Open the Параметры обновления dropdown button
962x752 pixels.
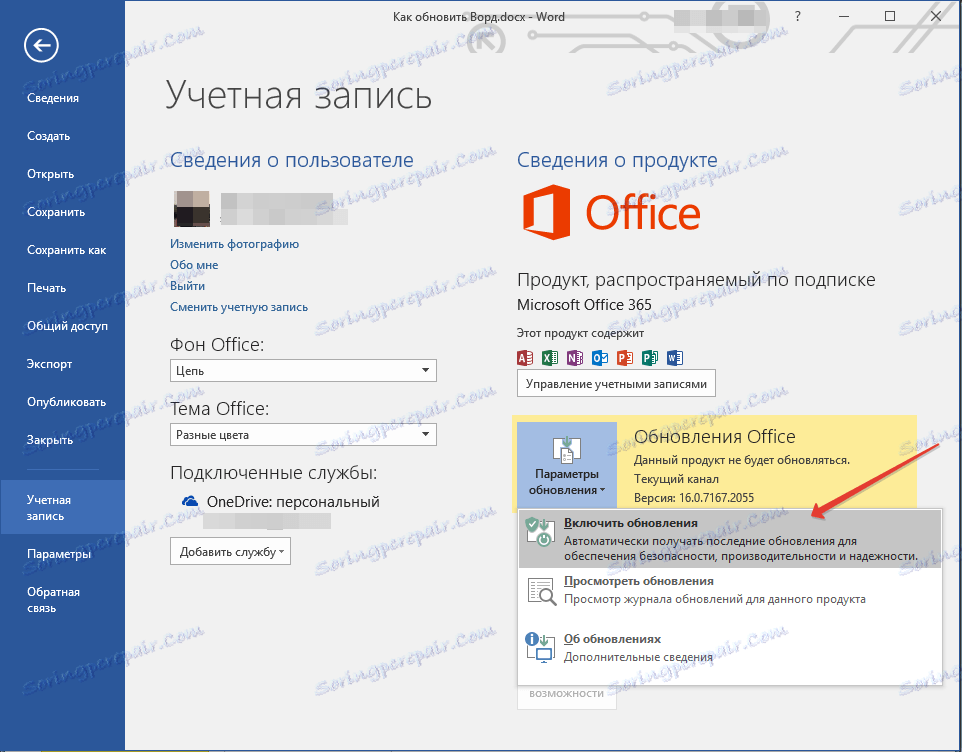(x=567, y=466)
